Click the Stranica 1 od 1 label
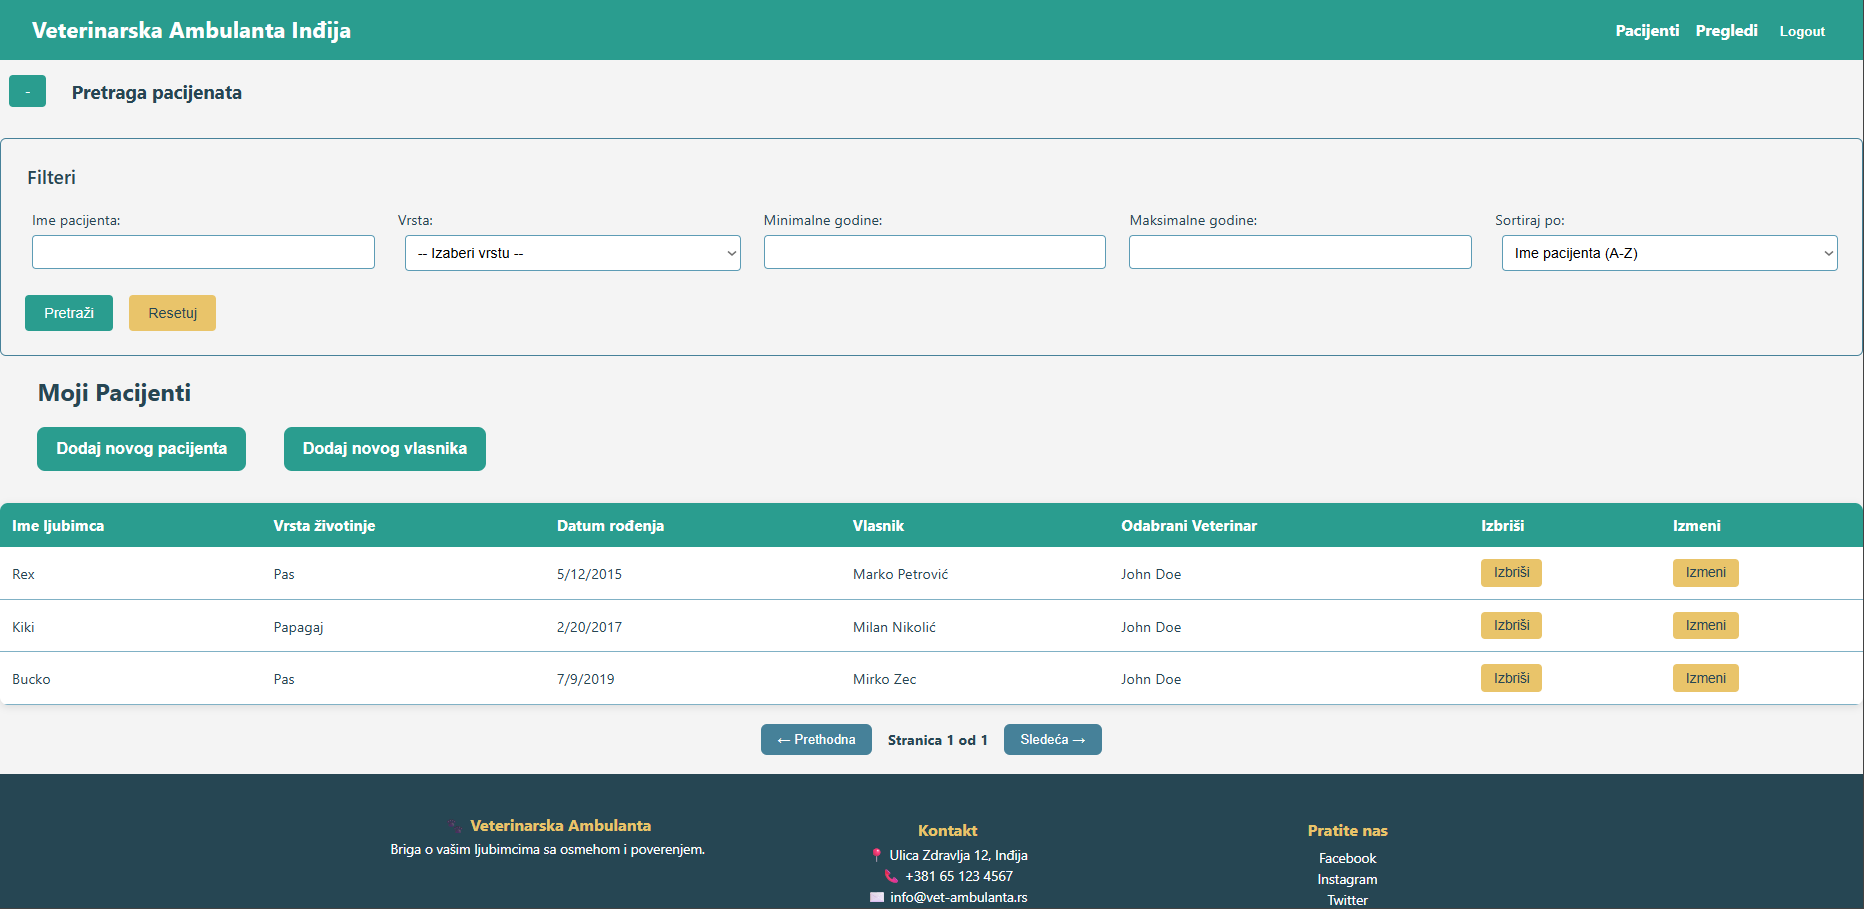The width and height of the screenshot is (1864, 909). [937, 741]
